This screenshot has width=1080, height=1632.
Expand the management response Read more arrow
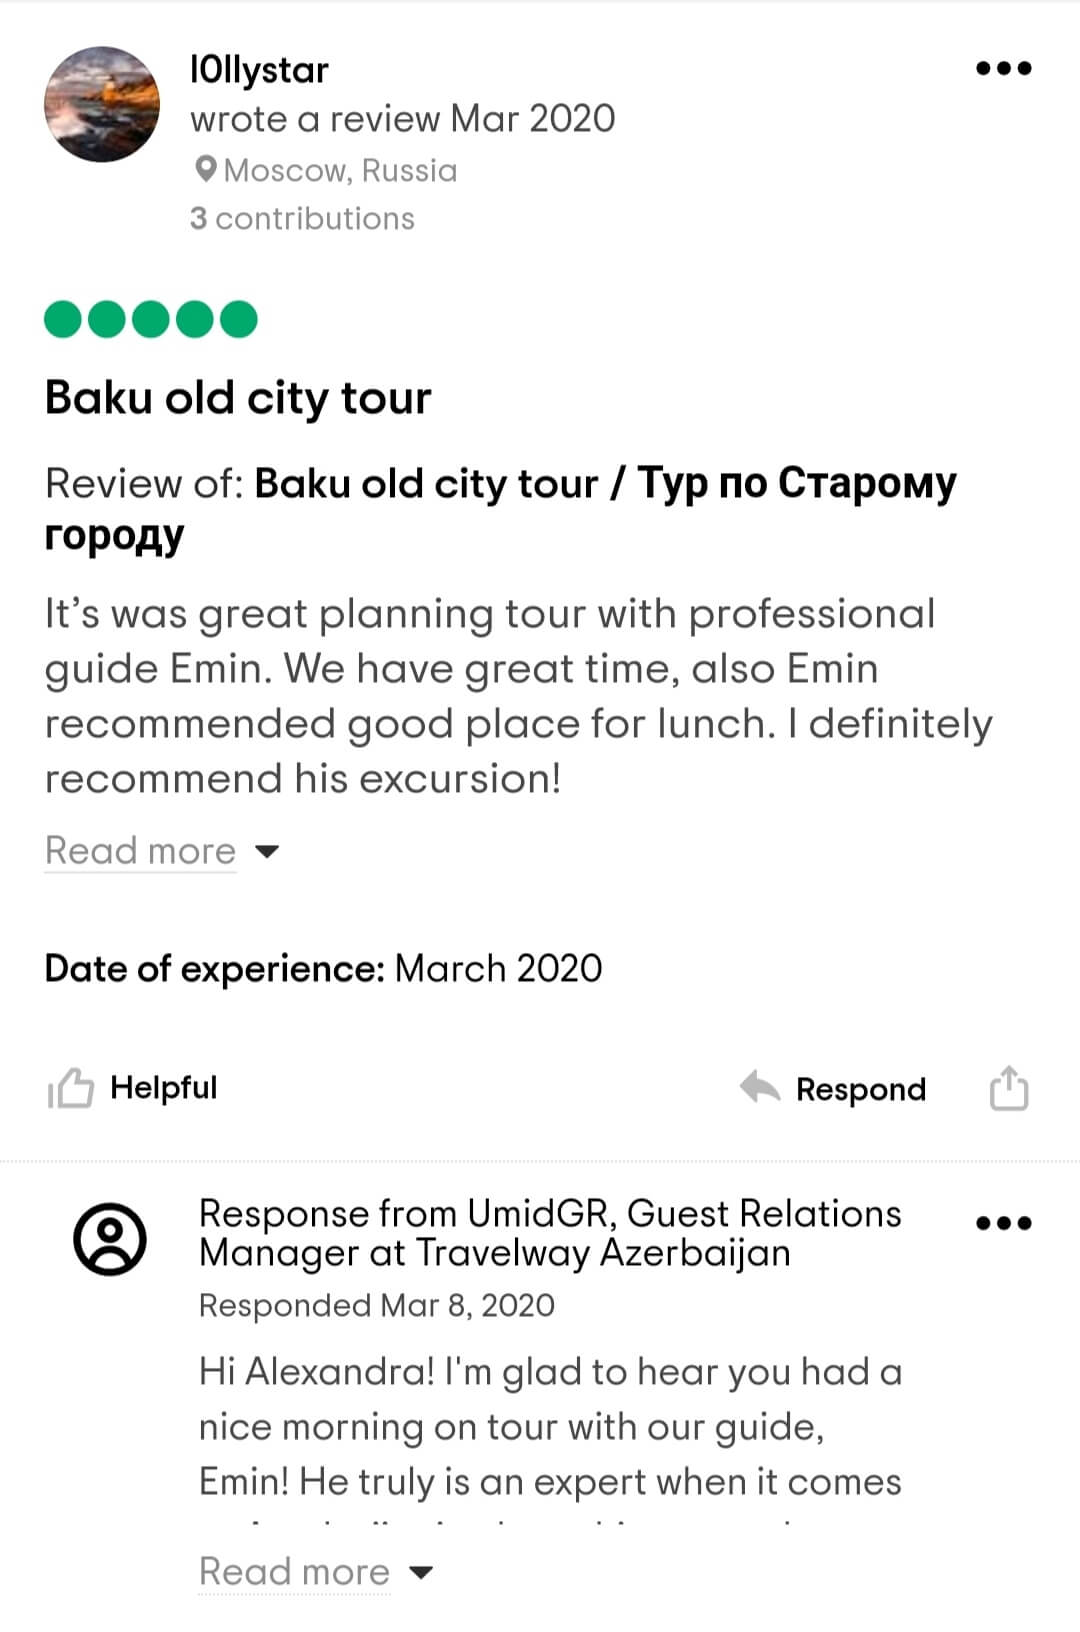pos(422,1573)
